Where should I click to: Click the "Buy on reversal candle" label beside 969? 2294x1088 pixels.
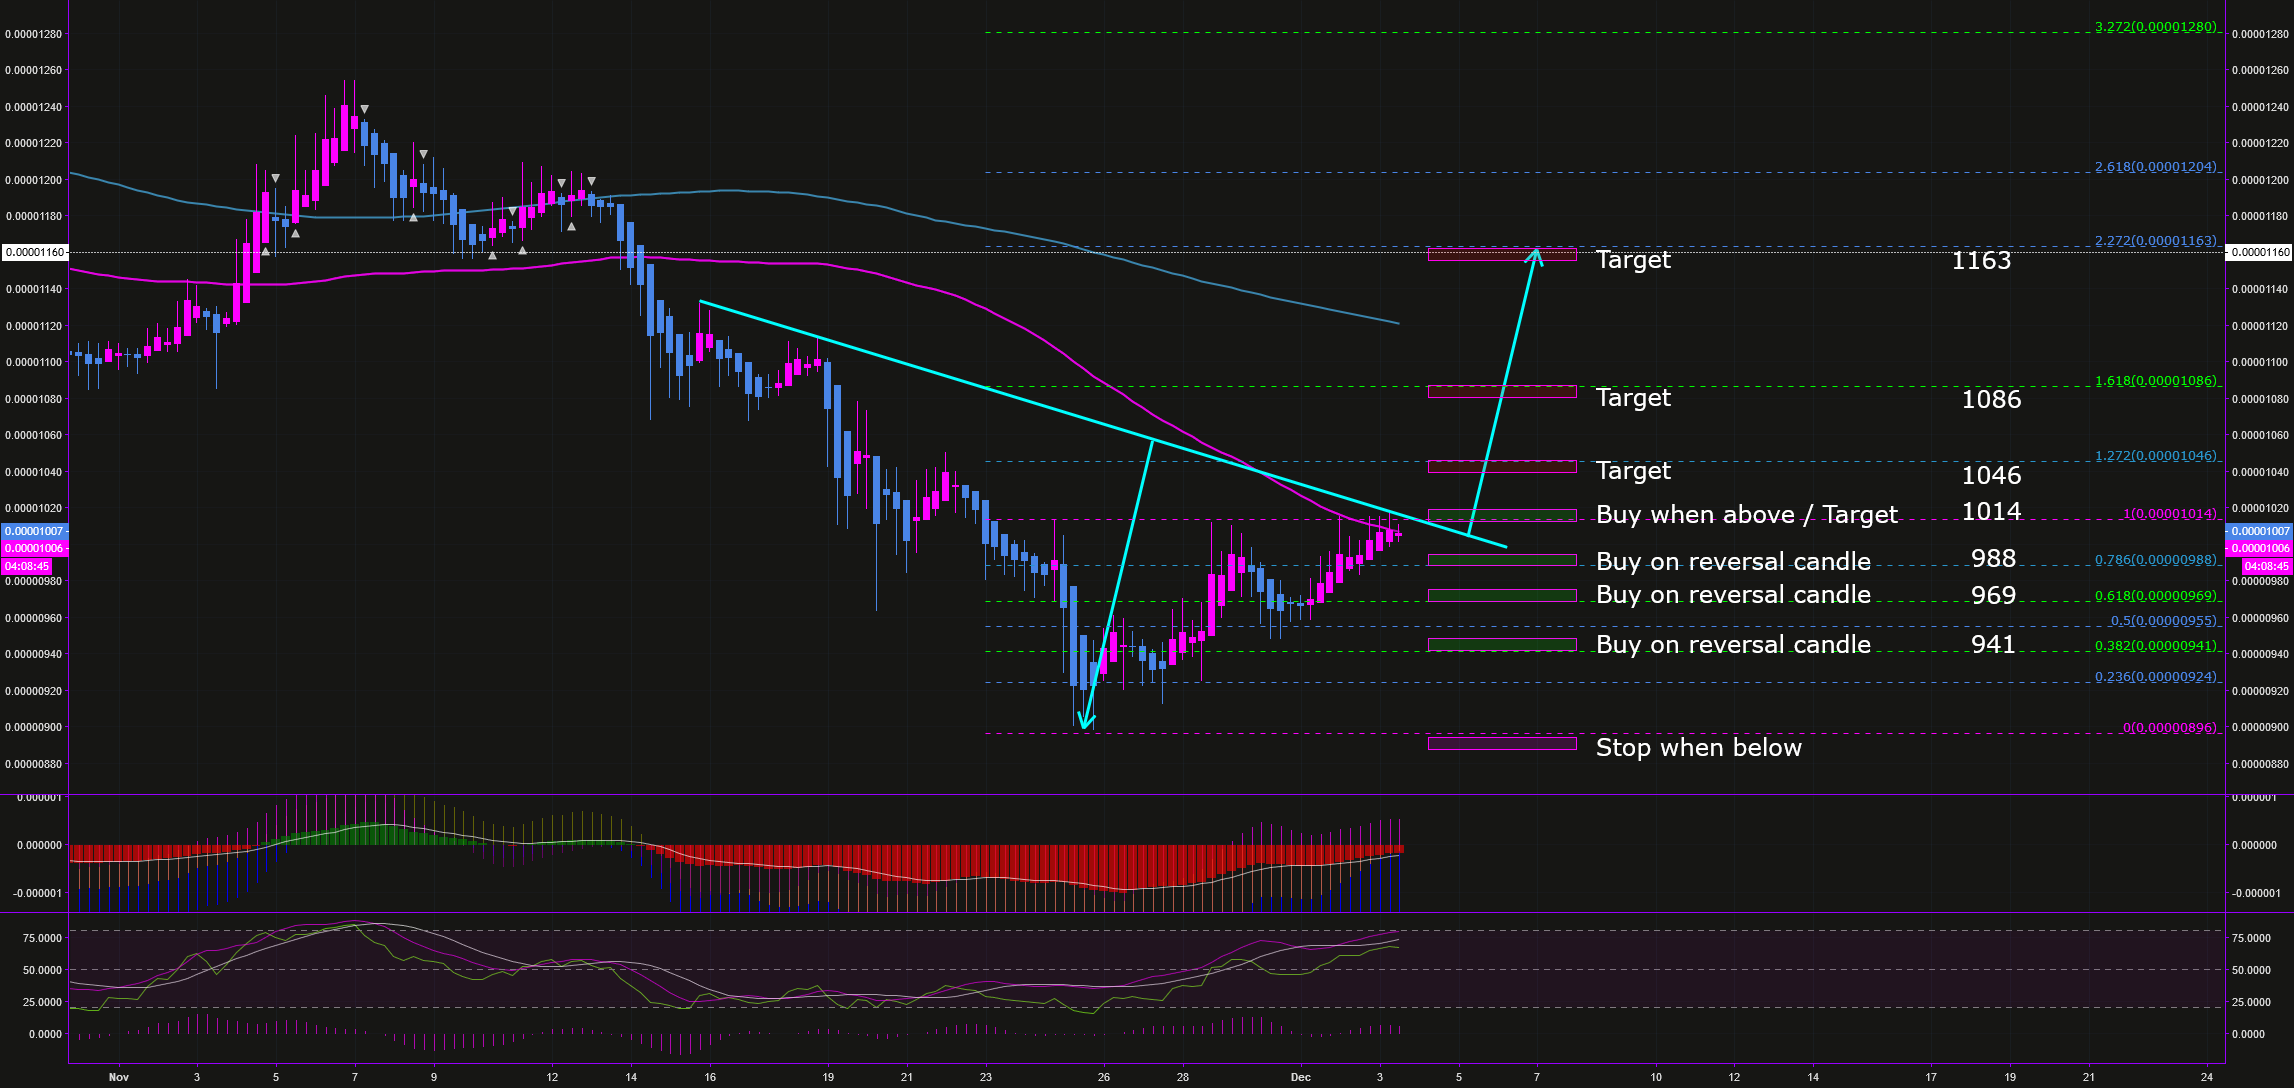(1733, 595)
